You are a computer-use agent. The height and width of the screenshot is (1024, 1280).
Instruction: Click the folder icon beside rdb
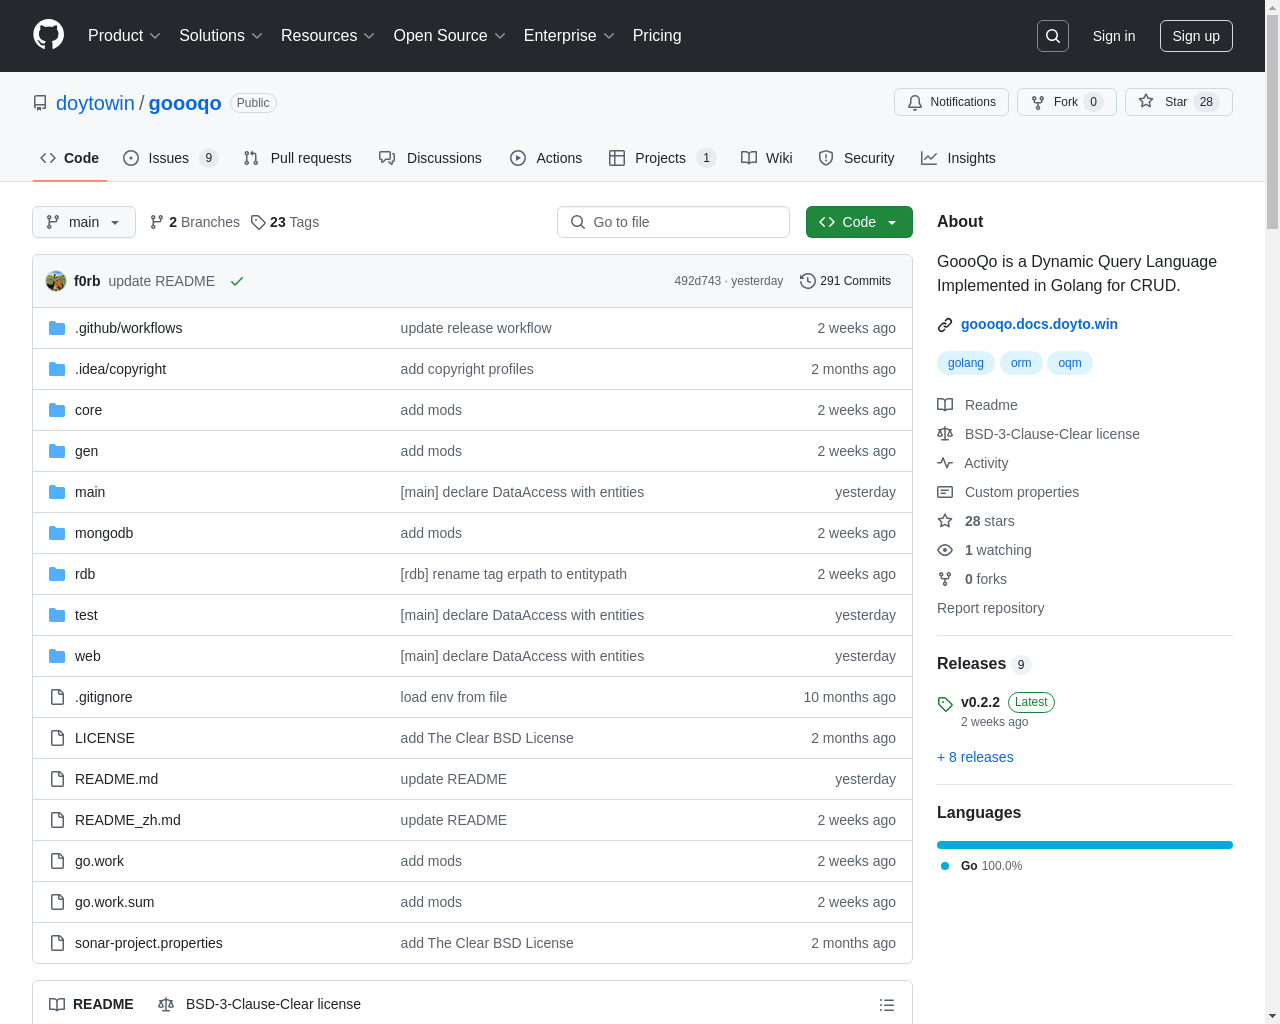(x=57, y=574)
